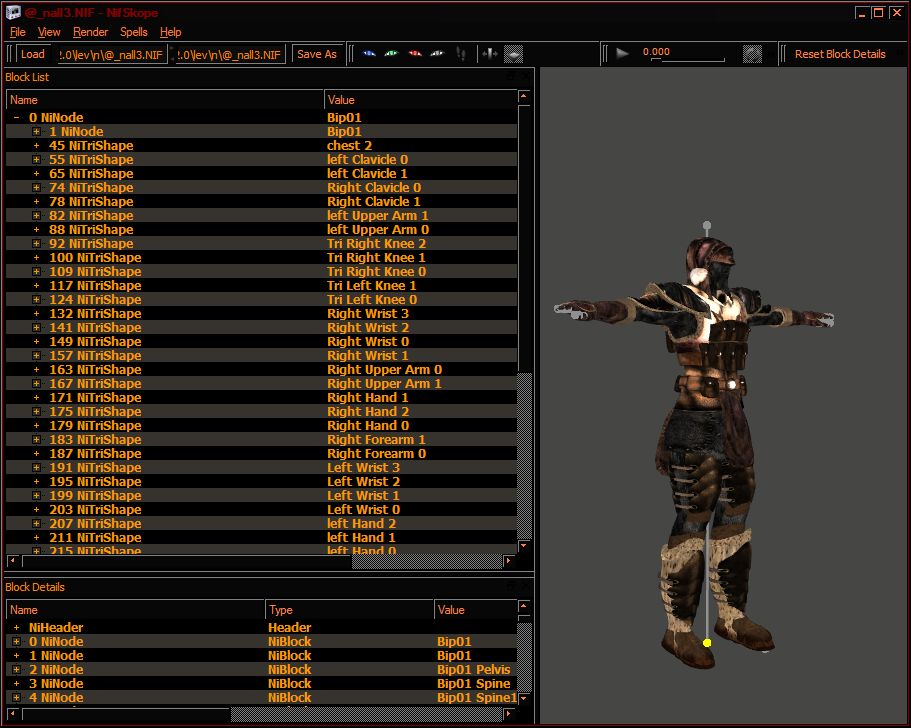Collapse the 0 NiNode root
The image size is (911, 728).
[x=16, y=117]
